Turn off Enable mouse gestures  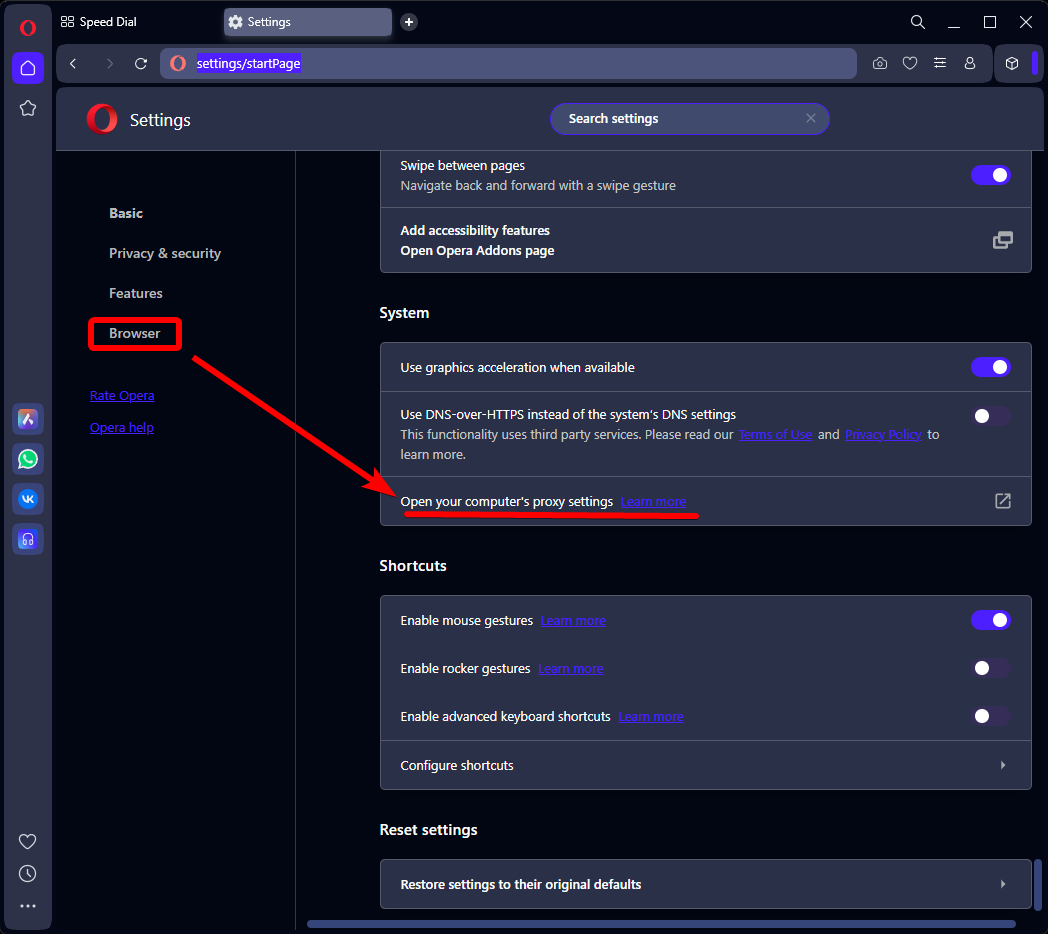(991, 620)
